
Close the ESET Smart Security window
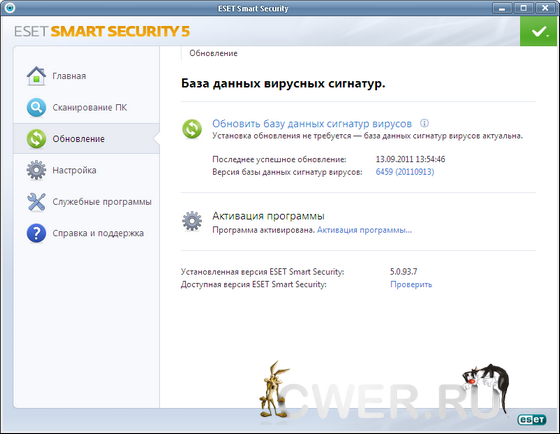[545, 8]
